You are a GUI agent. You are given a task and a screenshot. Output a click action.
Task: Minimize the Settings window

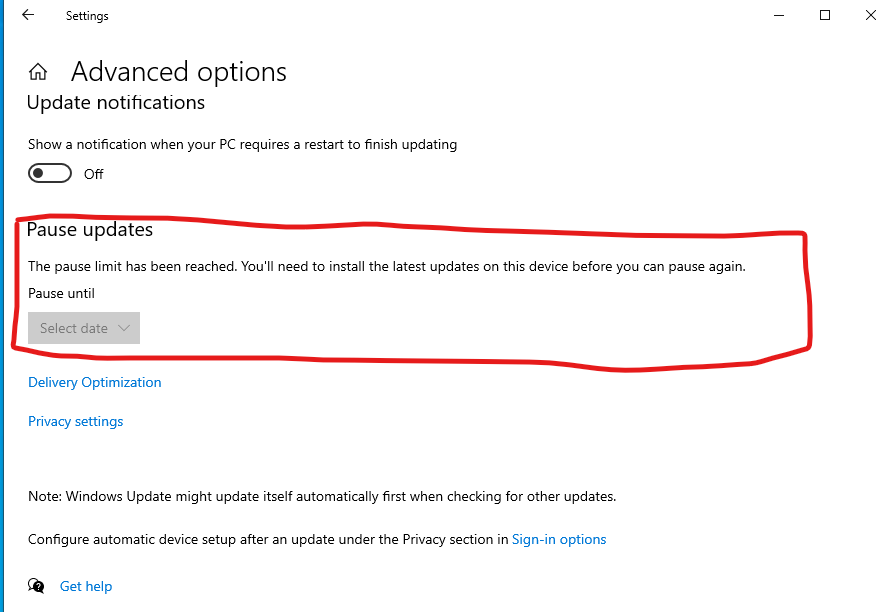779,15
